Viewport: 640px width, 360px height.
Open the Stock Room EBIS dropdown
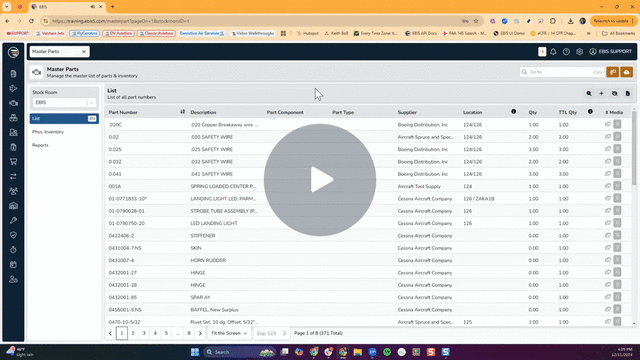pyautogui.click(x=64, y=102)
